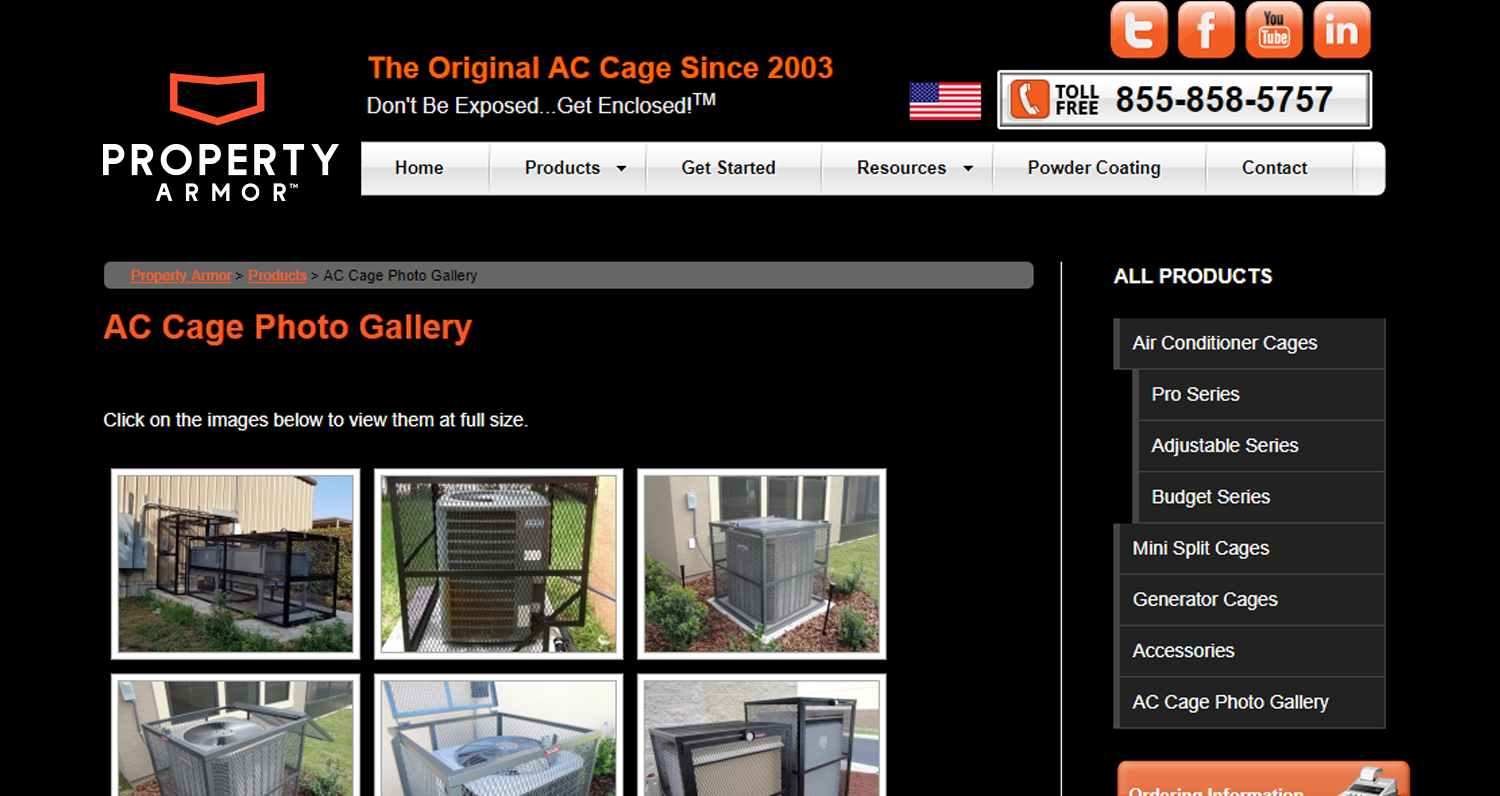Open the Facebook social icon

(1206, 30)
